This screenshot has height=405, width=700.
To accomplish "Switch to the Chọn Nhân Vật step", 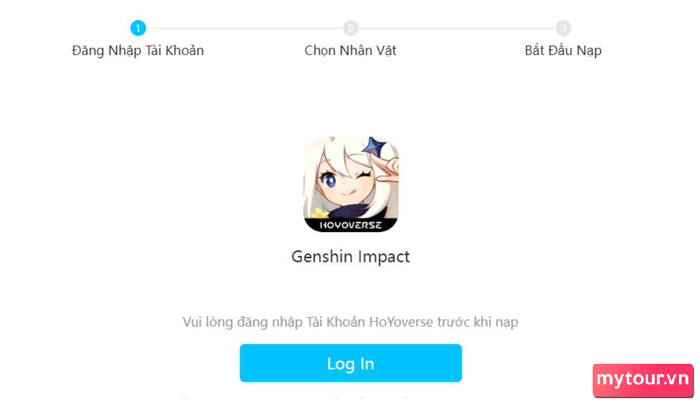I will [350, 50].
